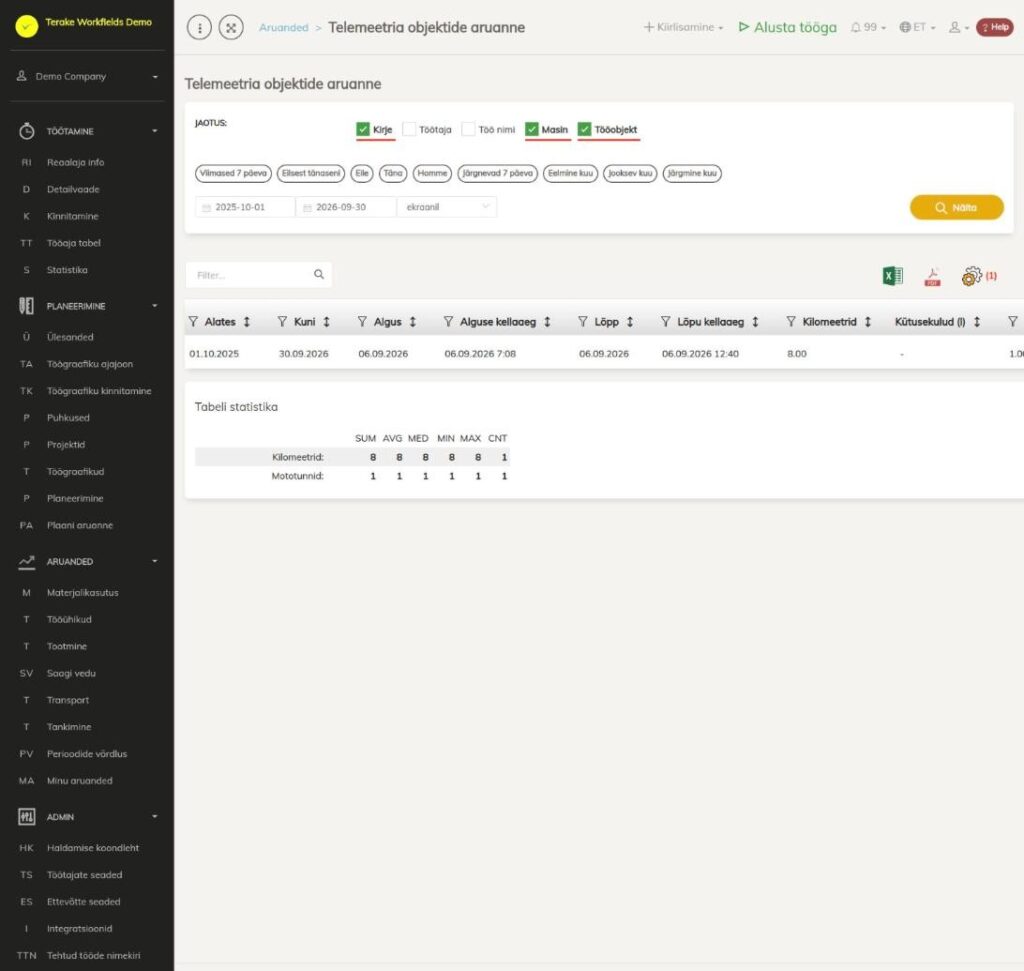This screenshot has height=971, width=1024.
Task: Select the Jooksev kuu preset
Action: pos(630,174)
